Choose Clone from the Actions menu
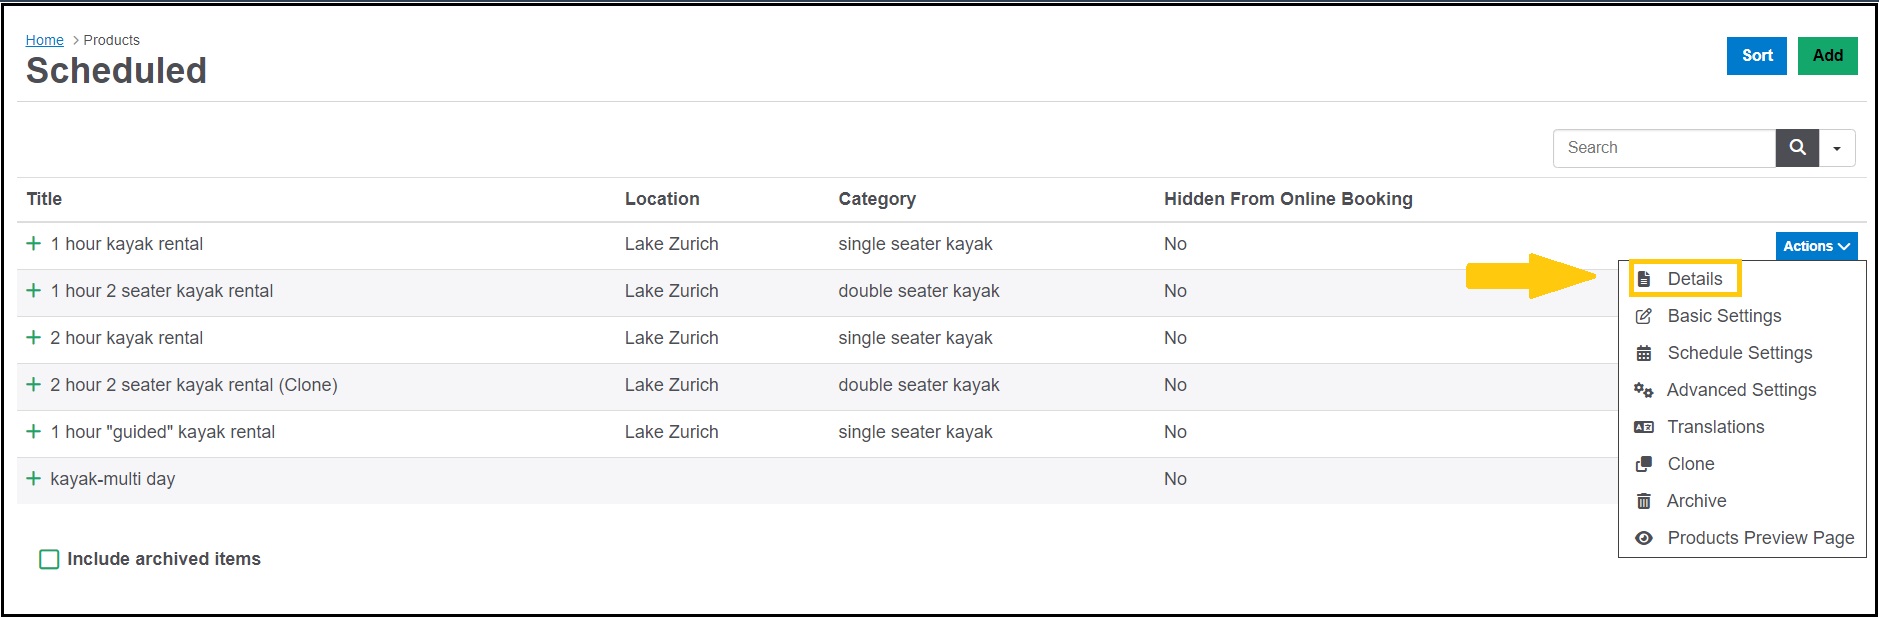This screenshot has width=1879, height=619. tap(1691, 464)
